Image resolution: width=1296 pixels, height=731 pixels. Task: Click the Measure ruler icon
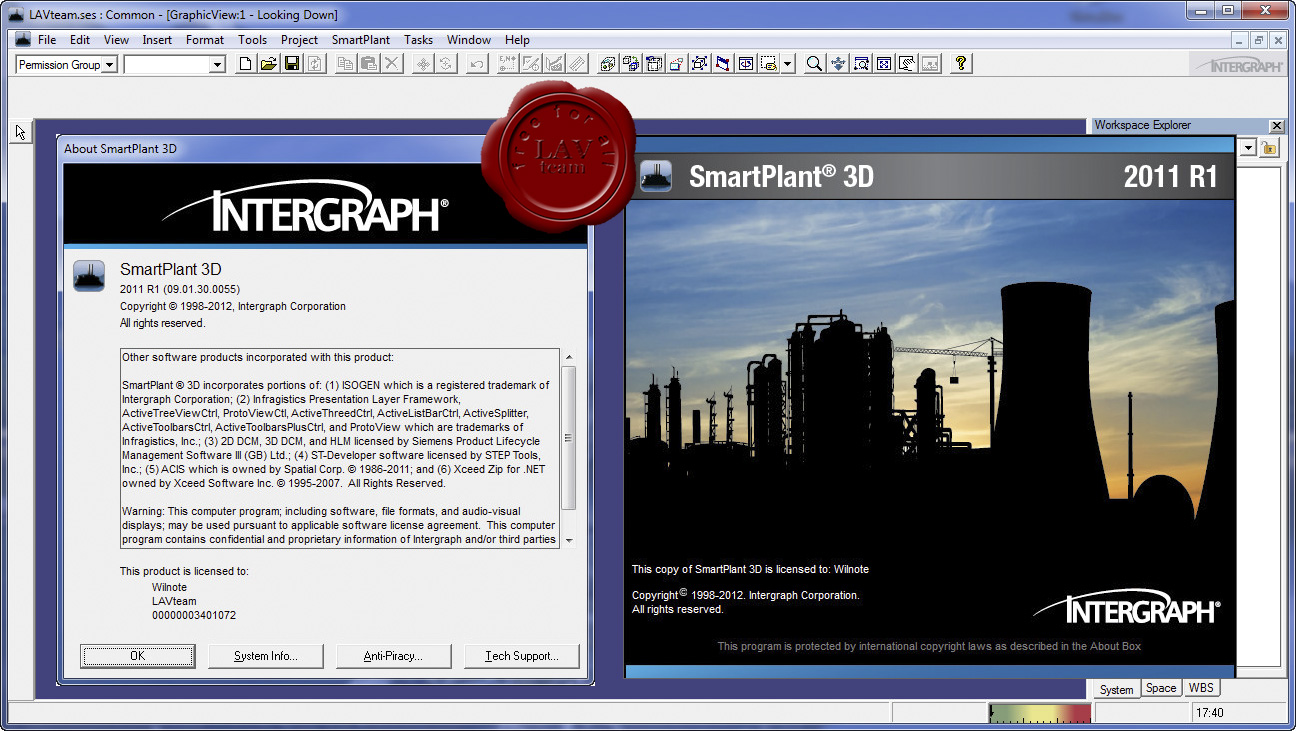pyautogui.click(x=577, y=64)
